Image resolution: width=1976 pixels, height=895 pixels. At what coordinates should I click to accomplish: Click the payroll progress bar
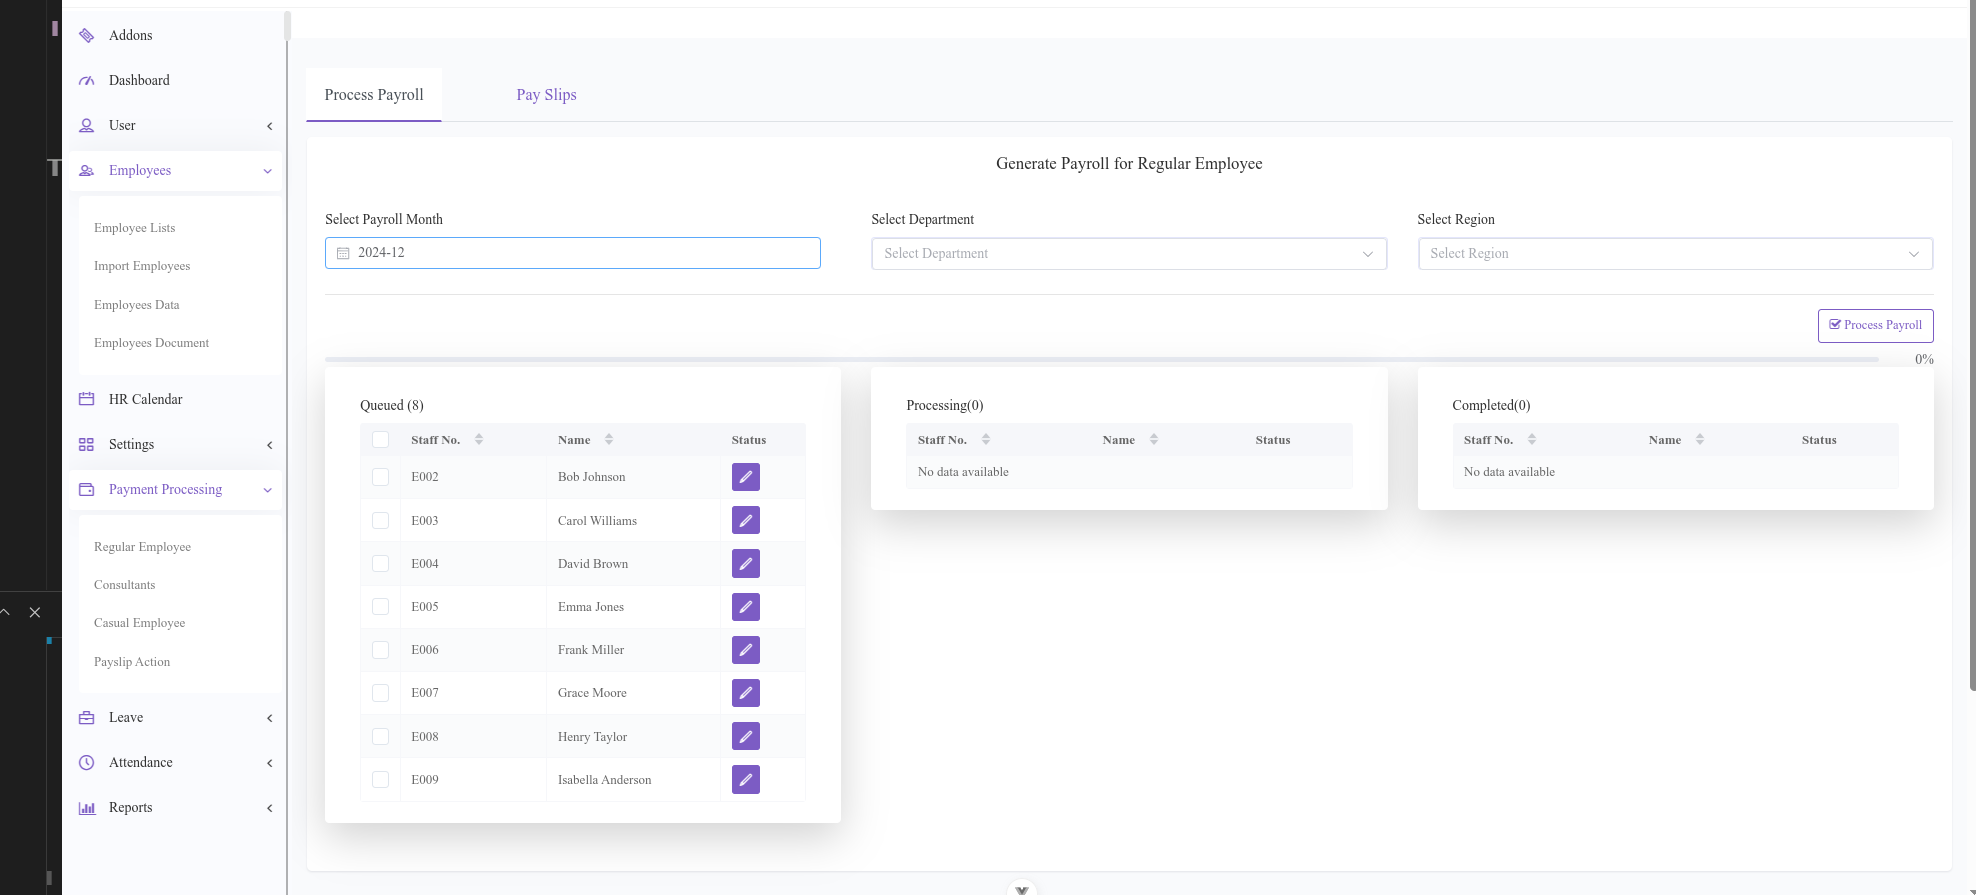[x=1100, y=359]
